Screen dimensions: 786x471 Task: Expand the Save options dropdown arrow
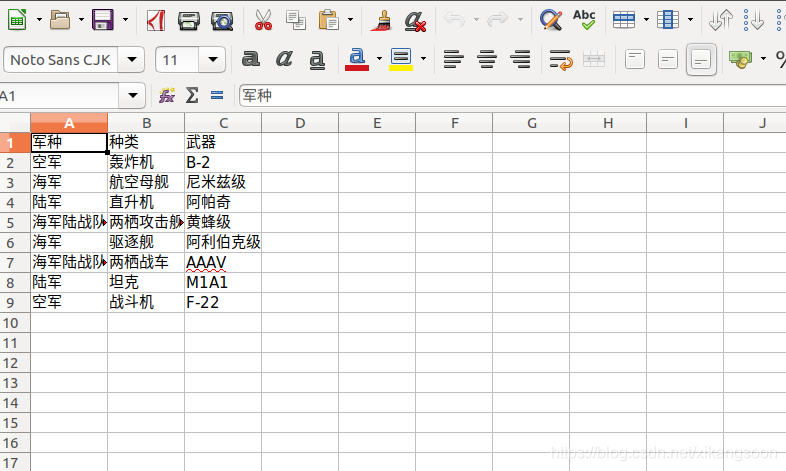[x=125, y=20]
